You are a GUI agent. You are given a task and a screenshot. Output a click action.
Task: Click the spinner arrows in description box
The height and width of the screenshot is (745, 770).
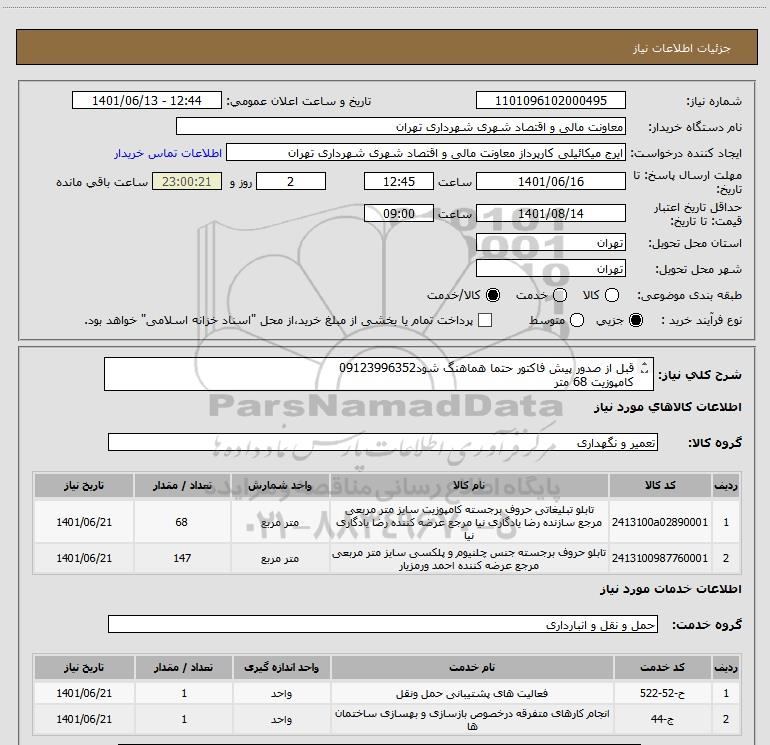(645, 367)
